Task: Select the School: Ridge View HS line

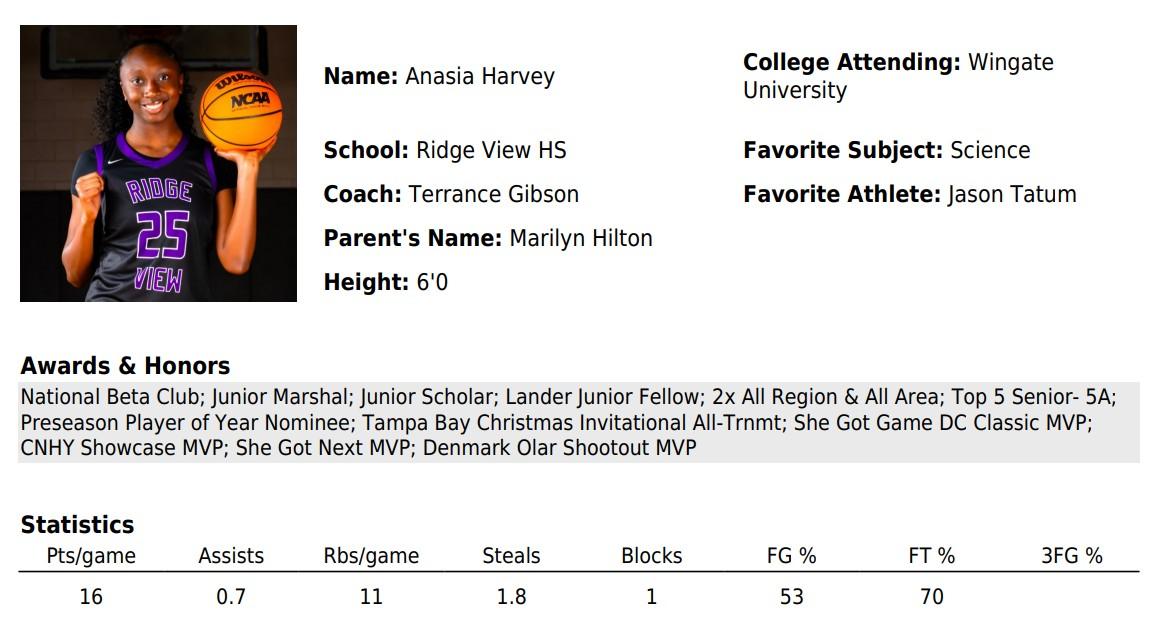Action: point(445,150)
